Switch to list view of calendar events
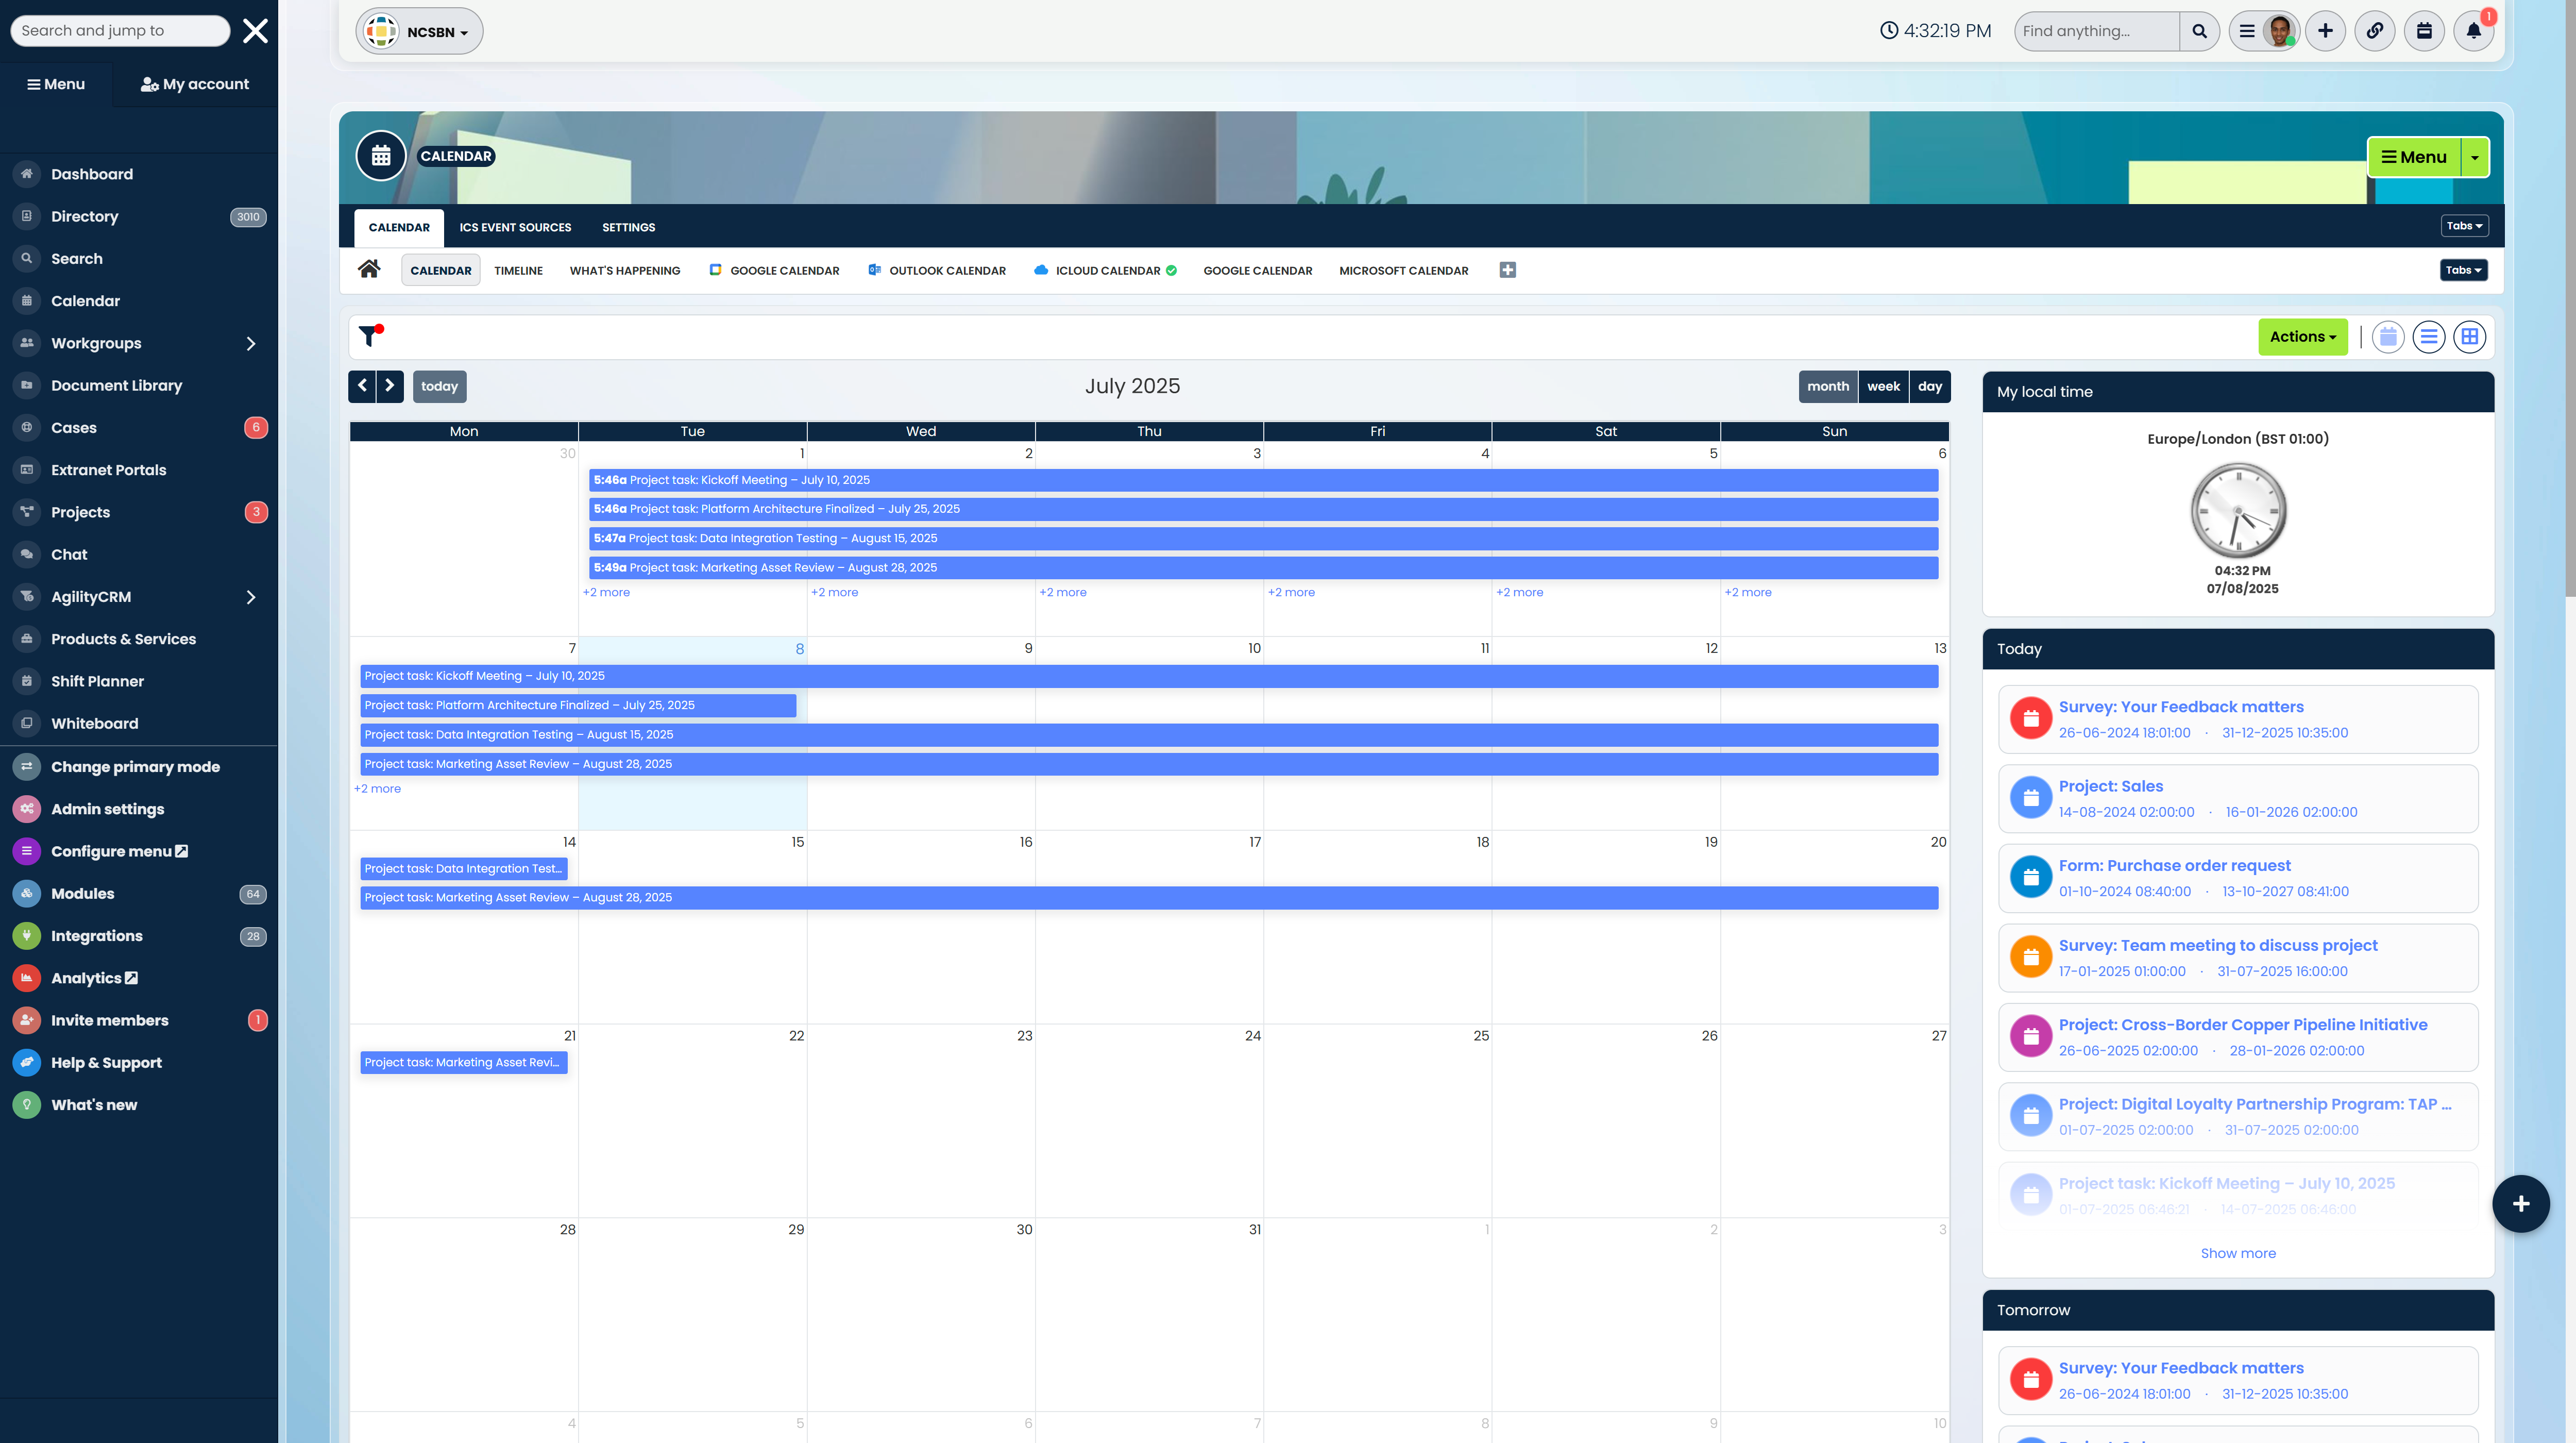Viewport: 2576px width, 1443px height. pyautogui.click(x=2429, y=337)
